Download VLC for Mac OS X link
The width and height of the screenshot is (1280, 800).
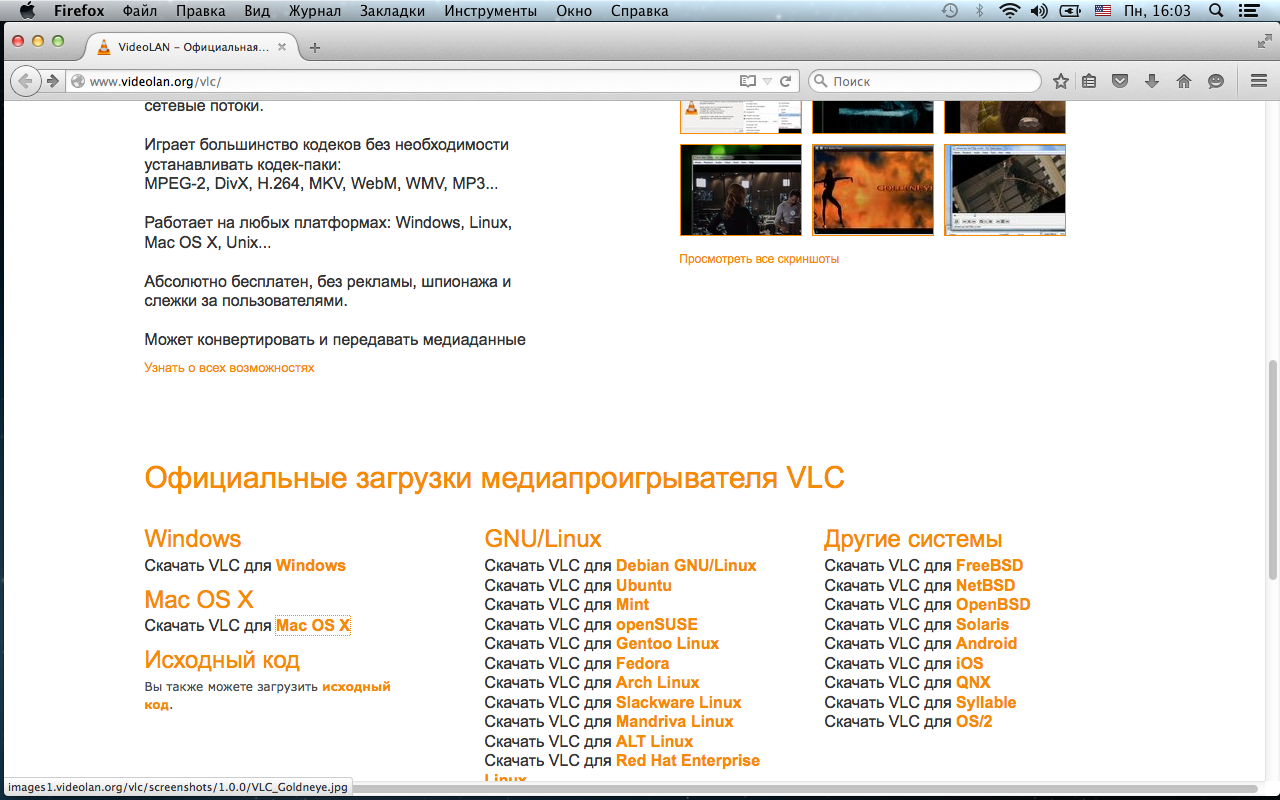pyautogui.click(x=313, y=626)
